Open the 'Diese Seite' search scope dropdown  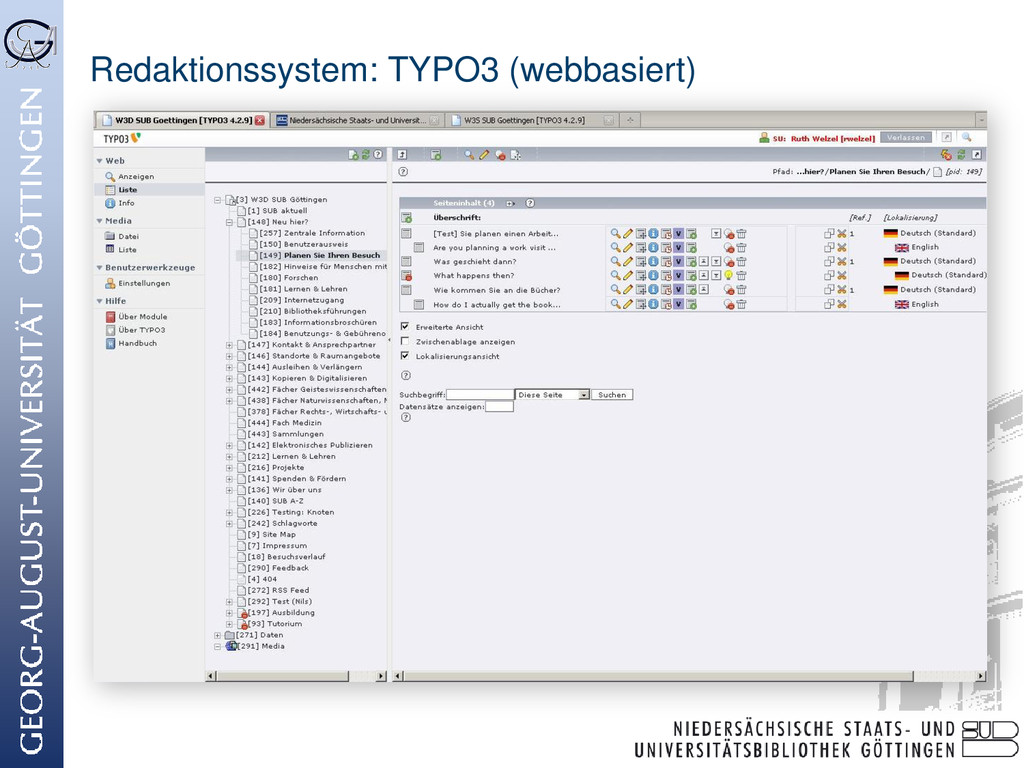[x=552, y=394]
